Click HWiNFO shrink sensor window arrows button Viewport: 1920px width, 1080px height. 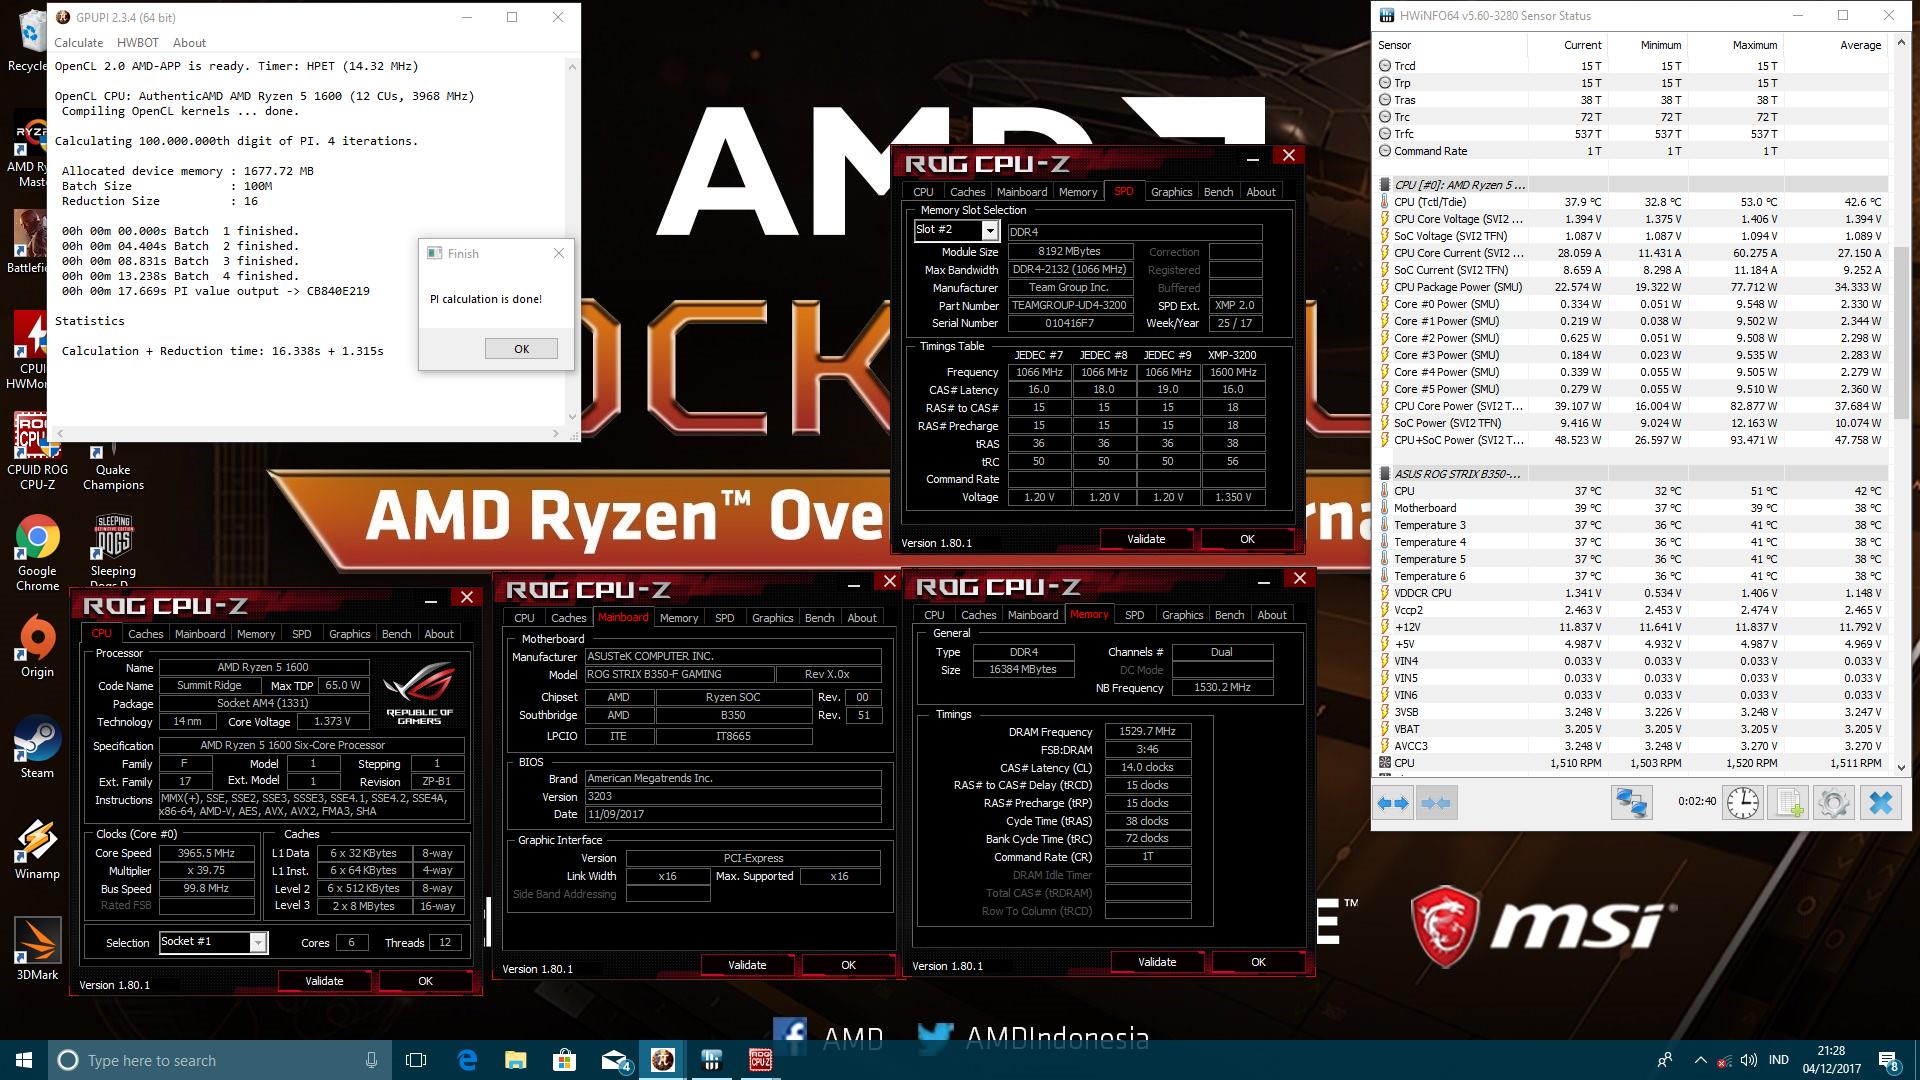[x=1435, y=802]
